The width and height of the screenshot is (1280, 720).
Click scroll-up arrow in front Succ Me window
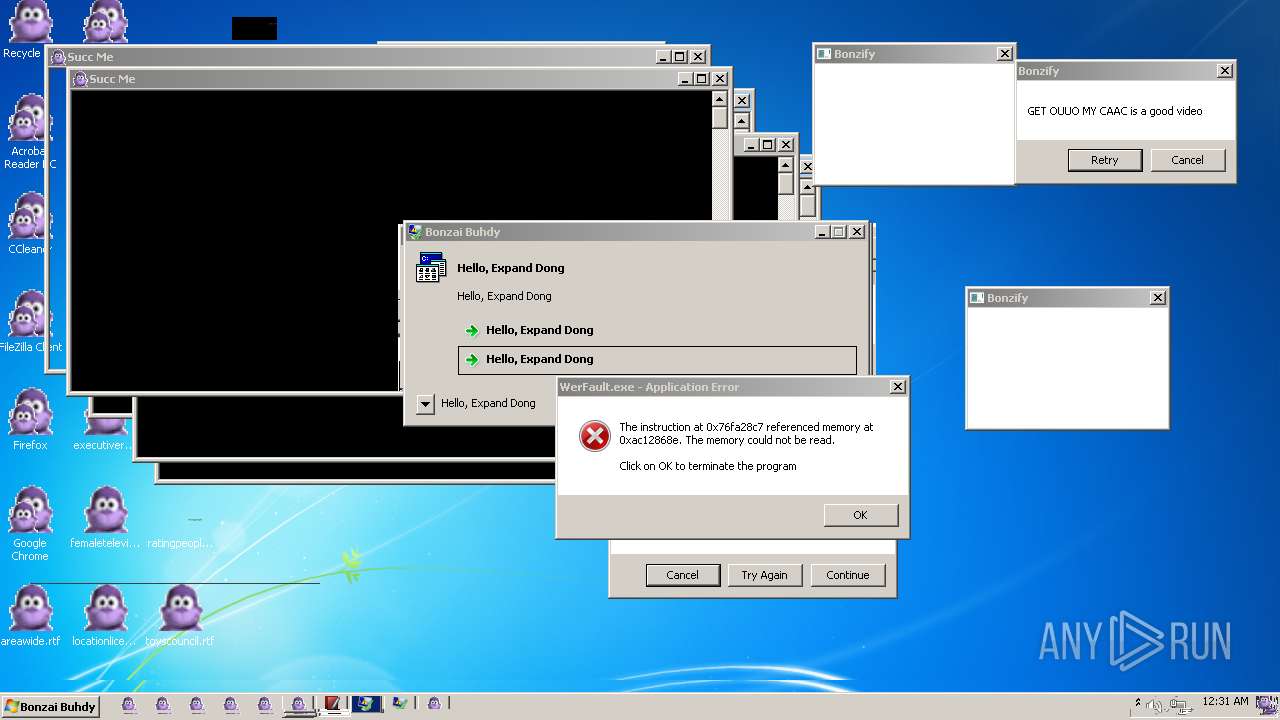(719, 99)
